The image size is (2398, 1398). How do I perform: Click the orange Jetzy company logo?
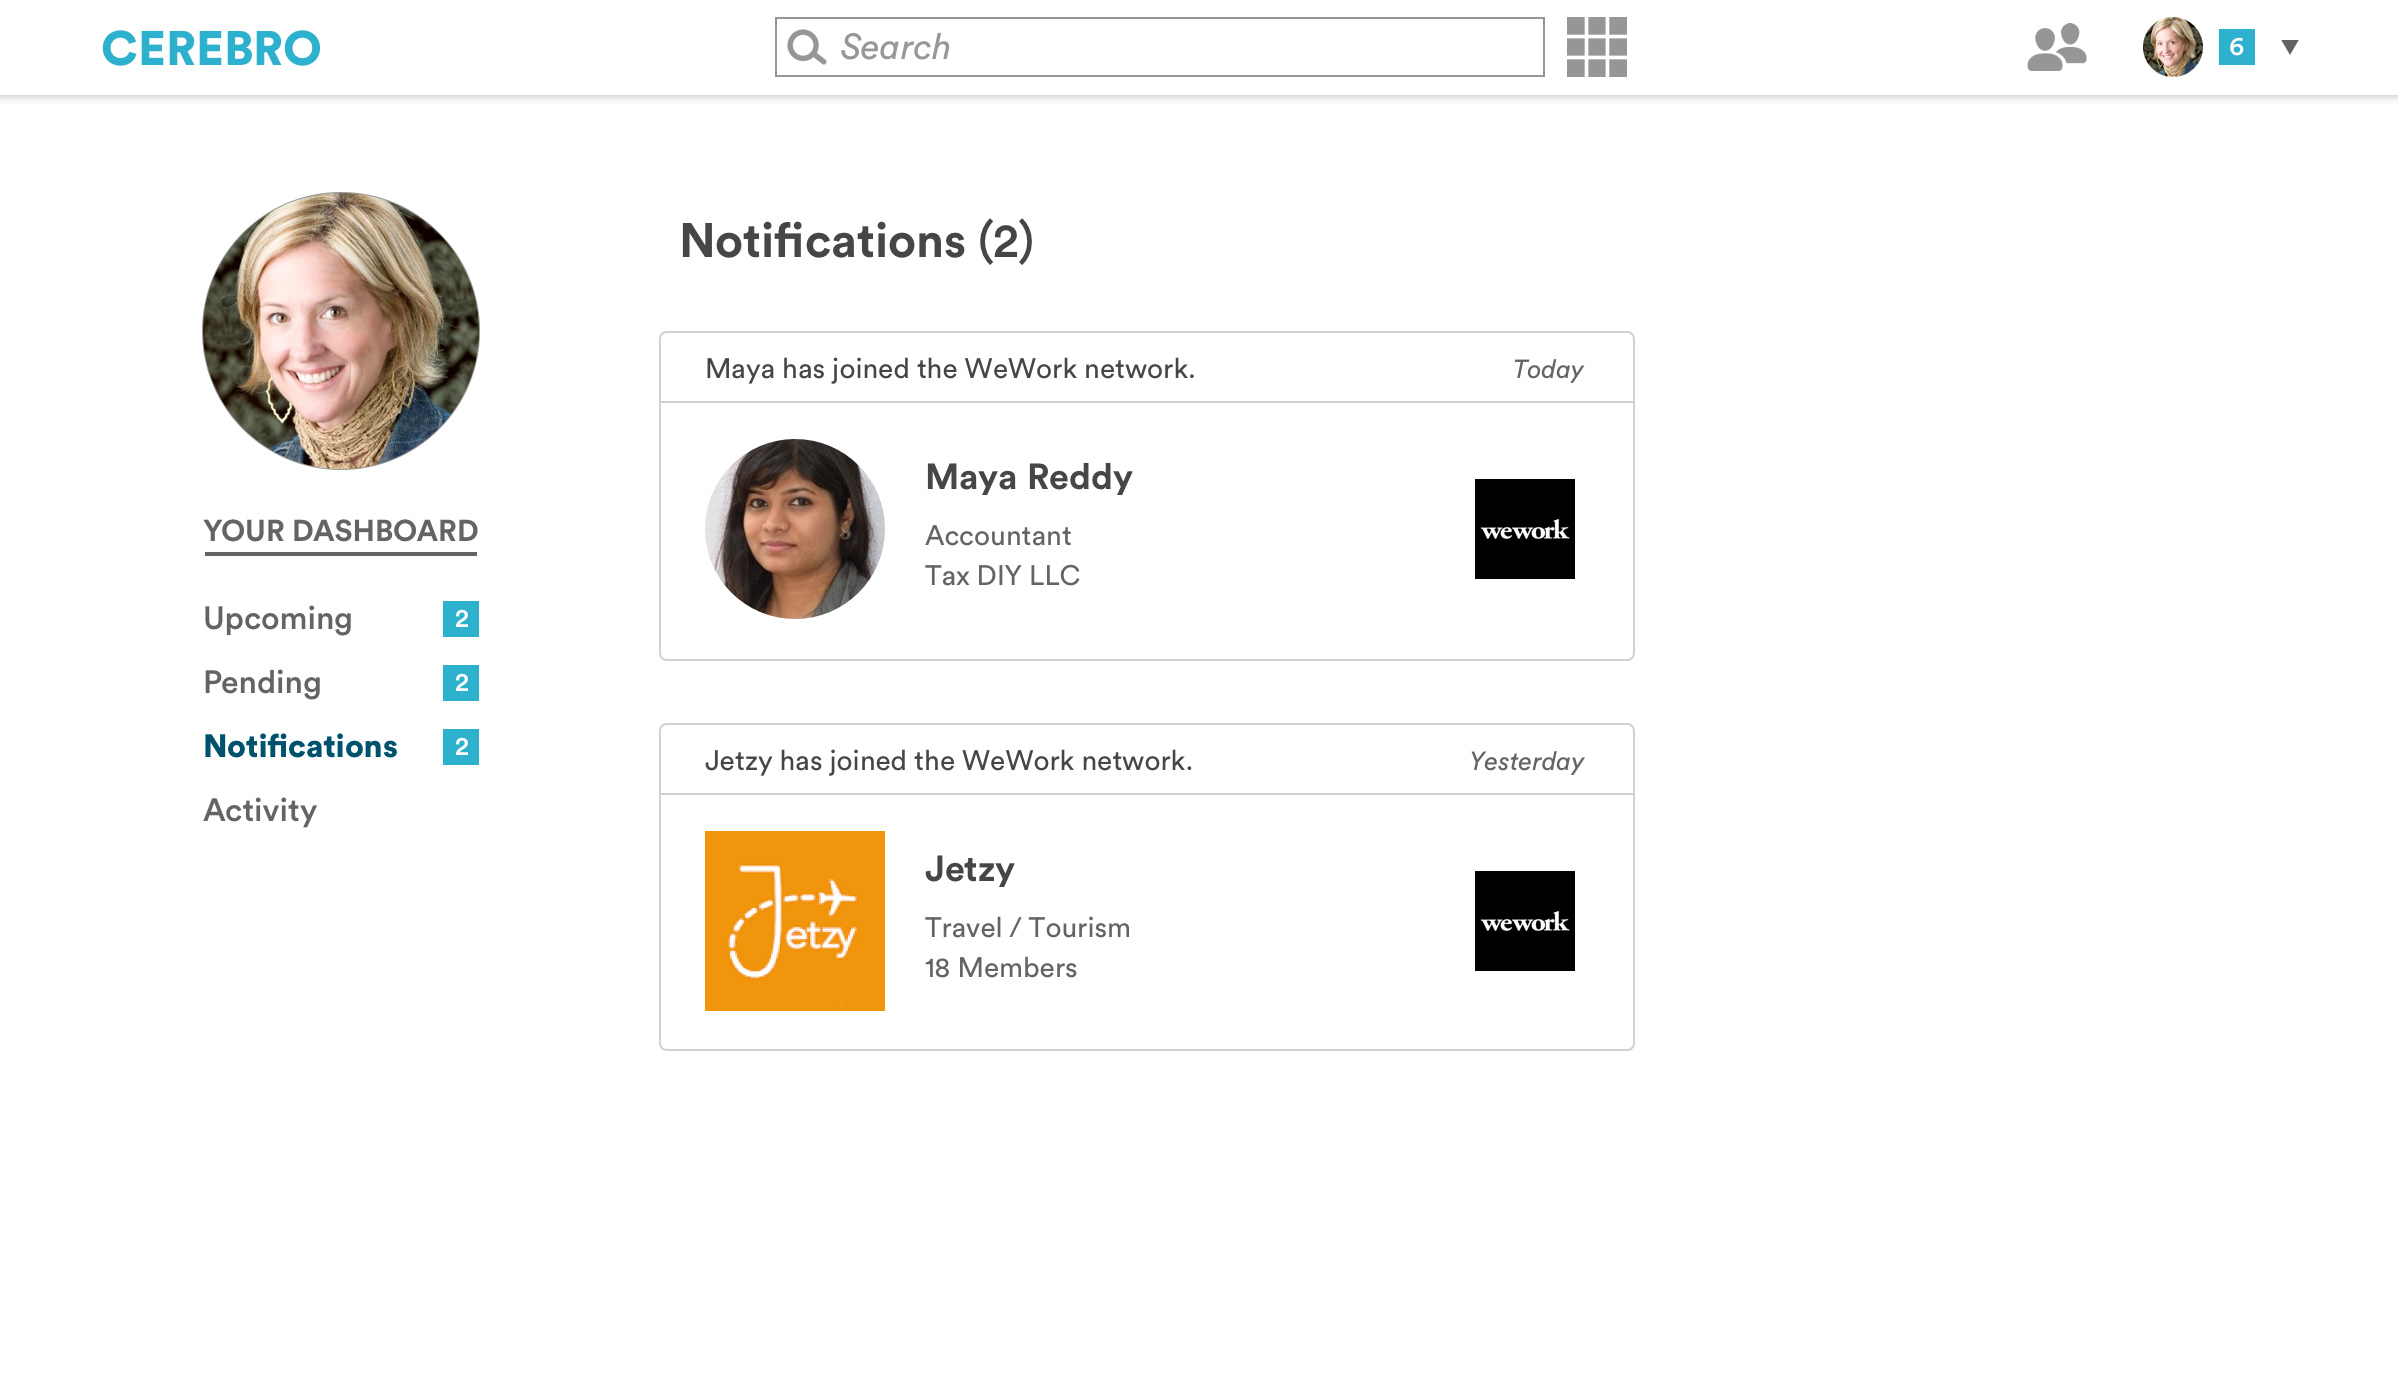[x=794, y=921]
